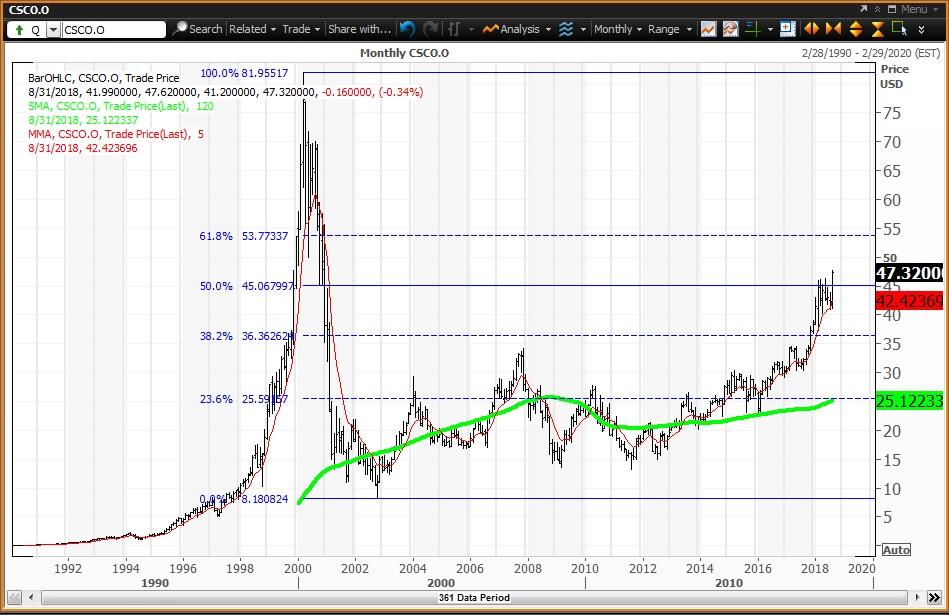Click the horizontal compress arrows icon
949x615 pixels.
pos(832,29)
